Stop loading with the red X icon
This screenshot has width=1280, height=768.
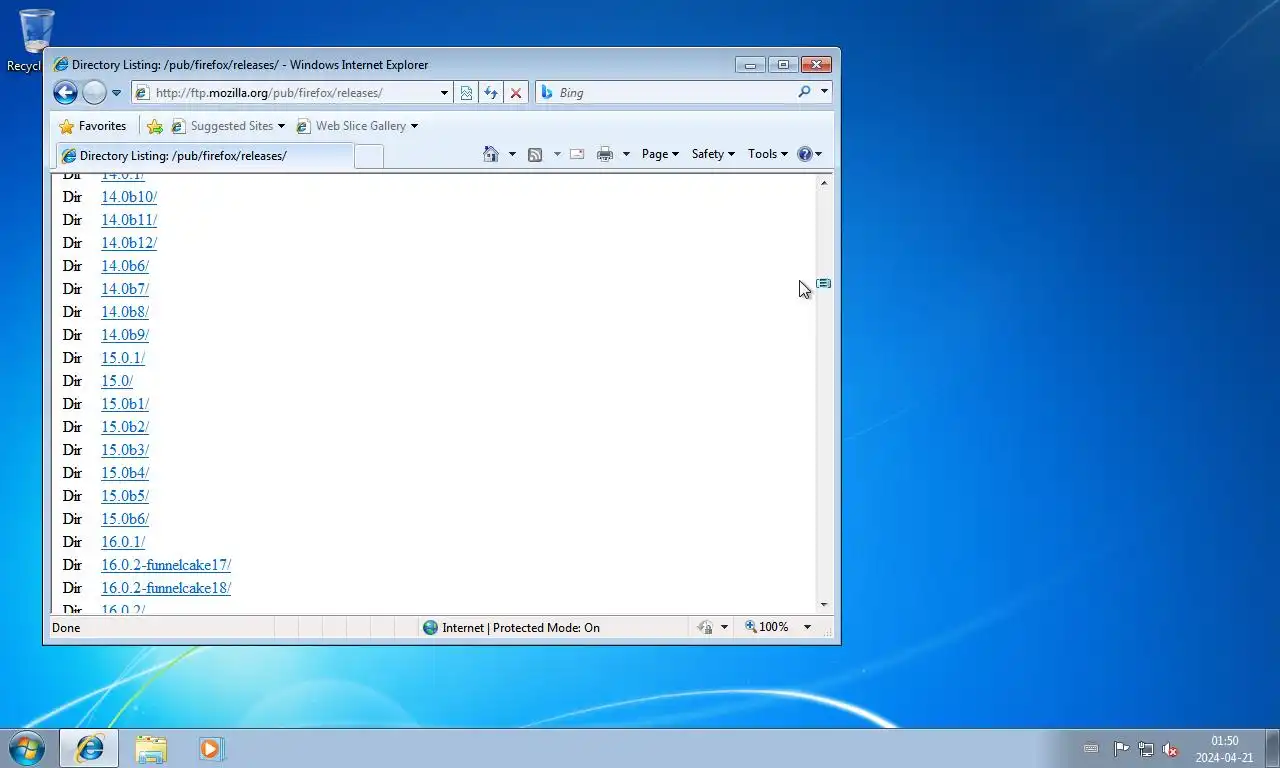pos(516,93)
